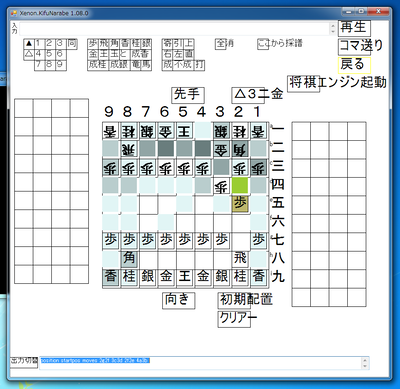Viewport: 400px width, 389px height.
Task: Select the white rook on square 8二
Action: click(x=129, y=149)
